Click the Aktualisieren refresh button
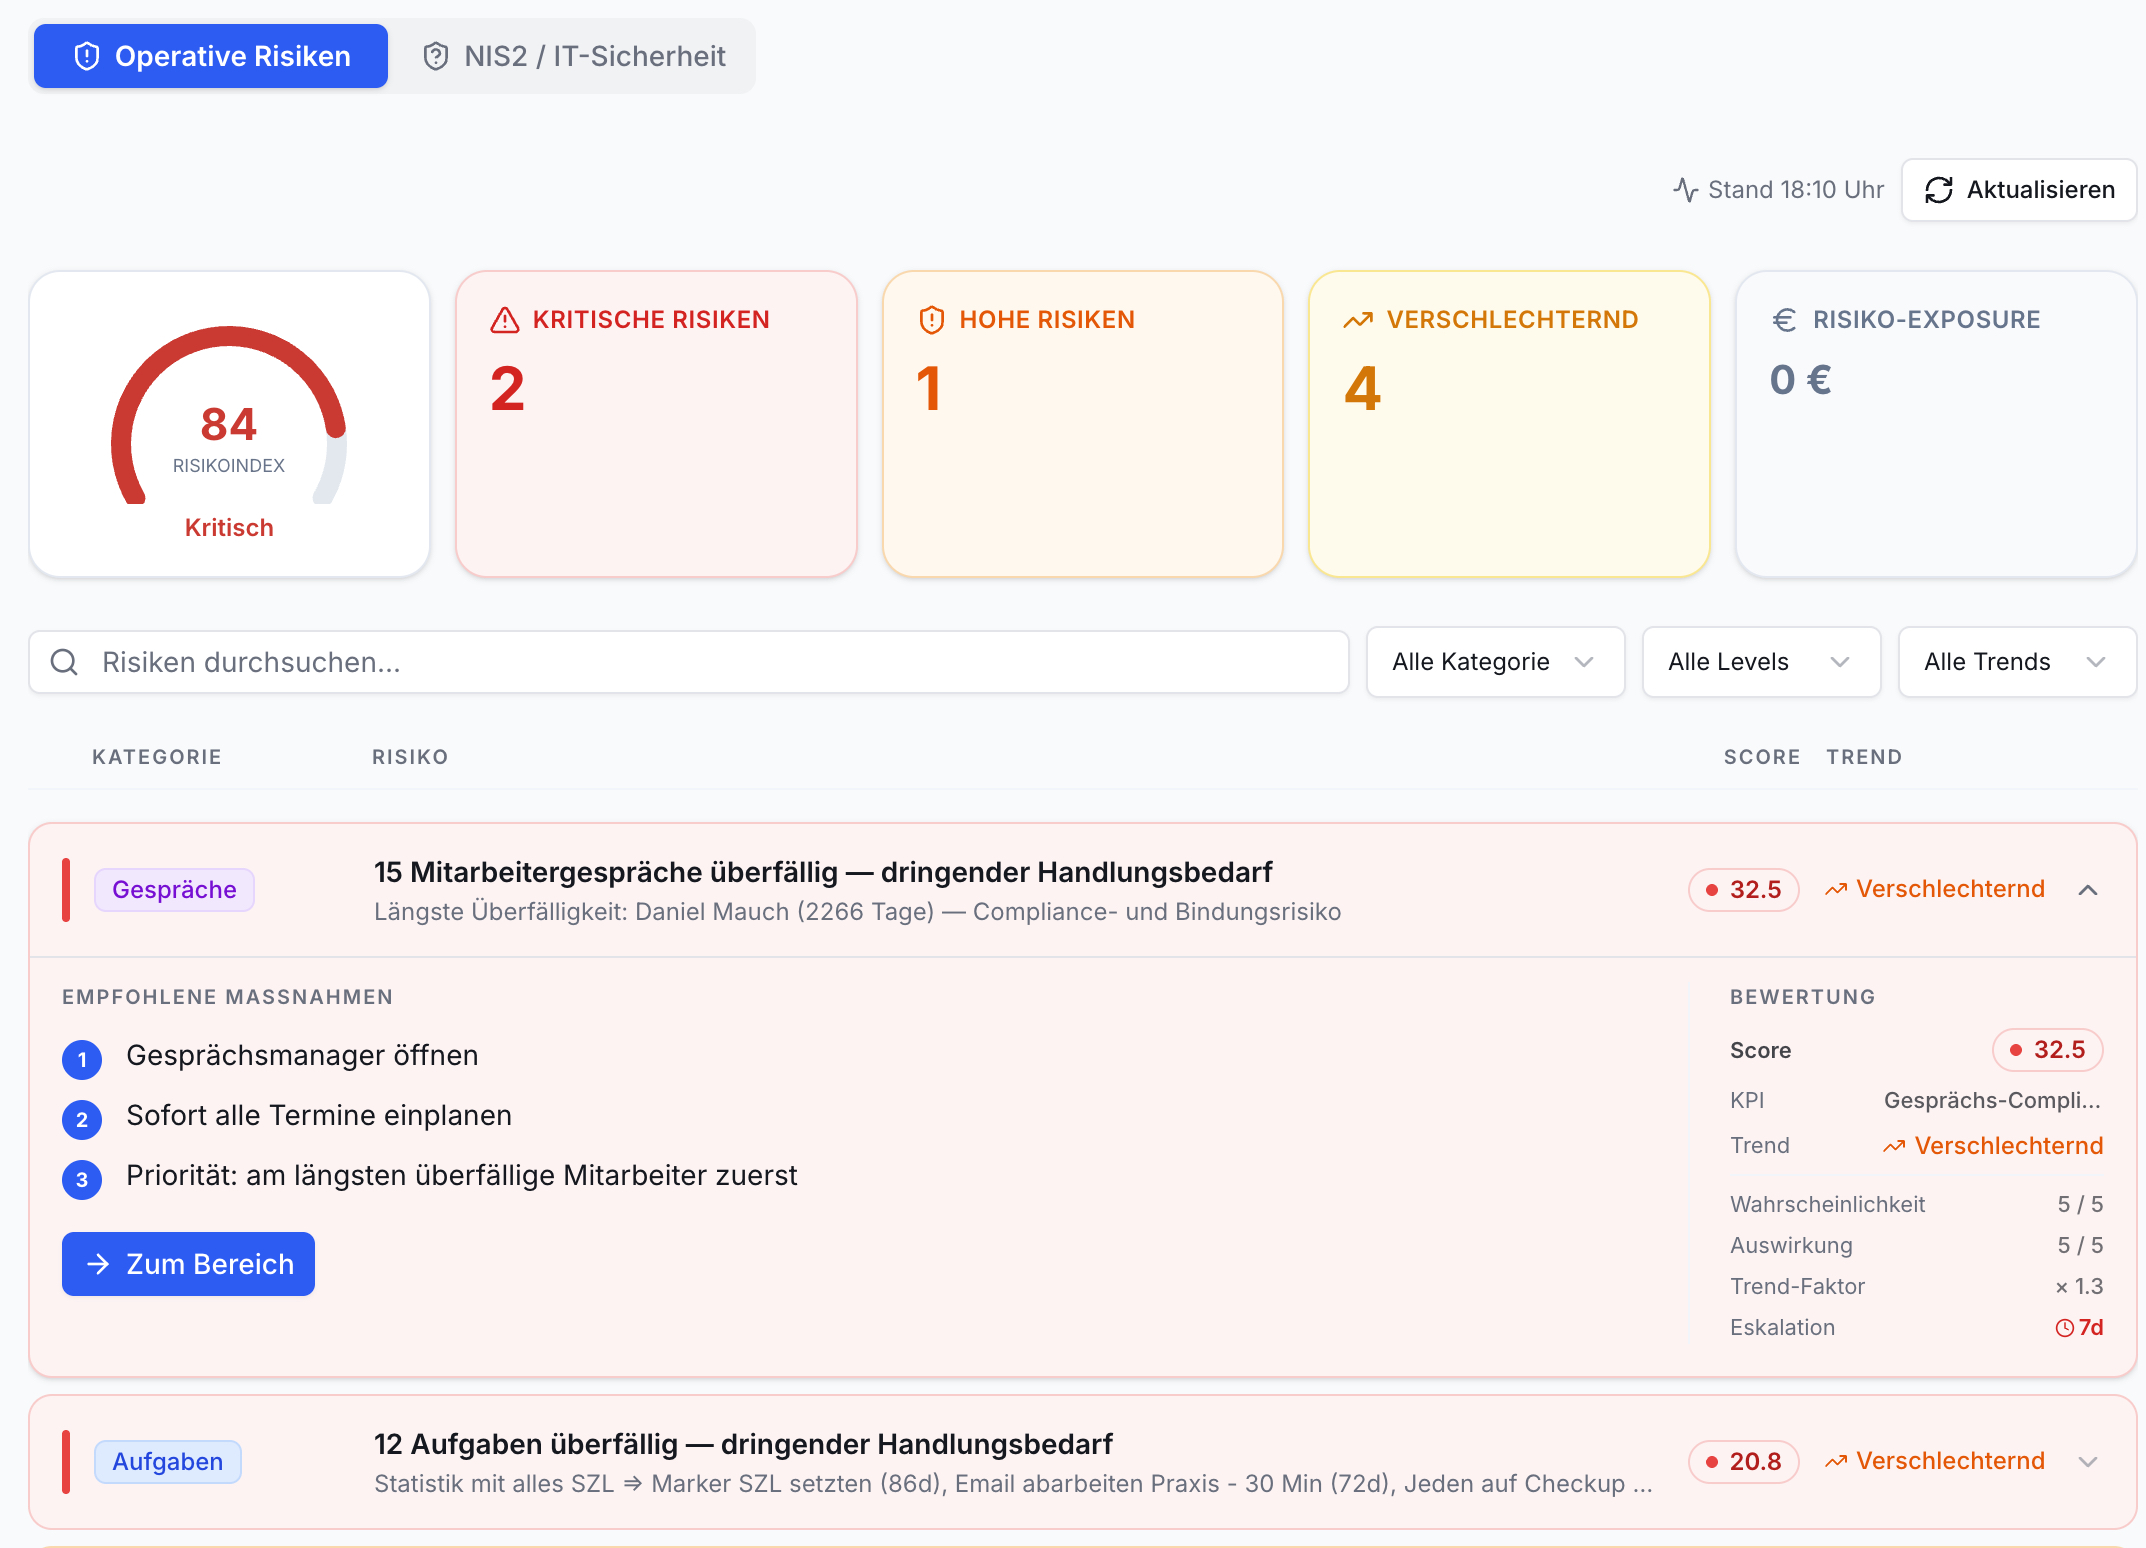 click(x=2019, y=190)
